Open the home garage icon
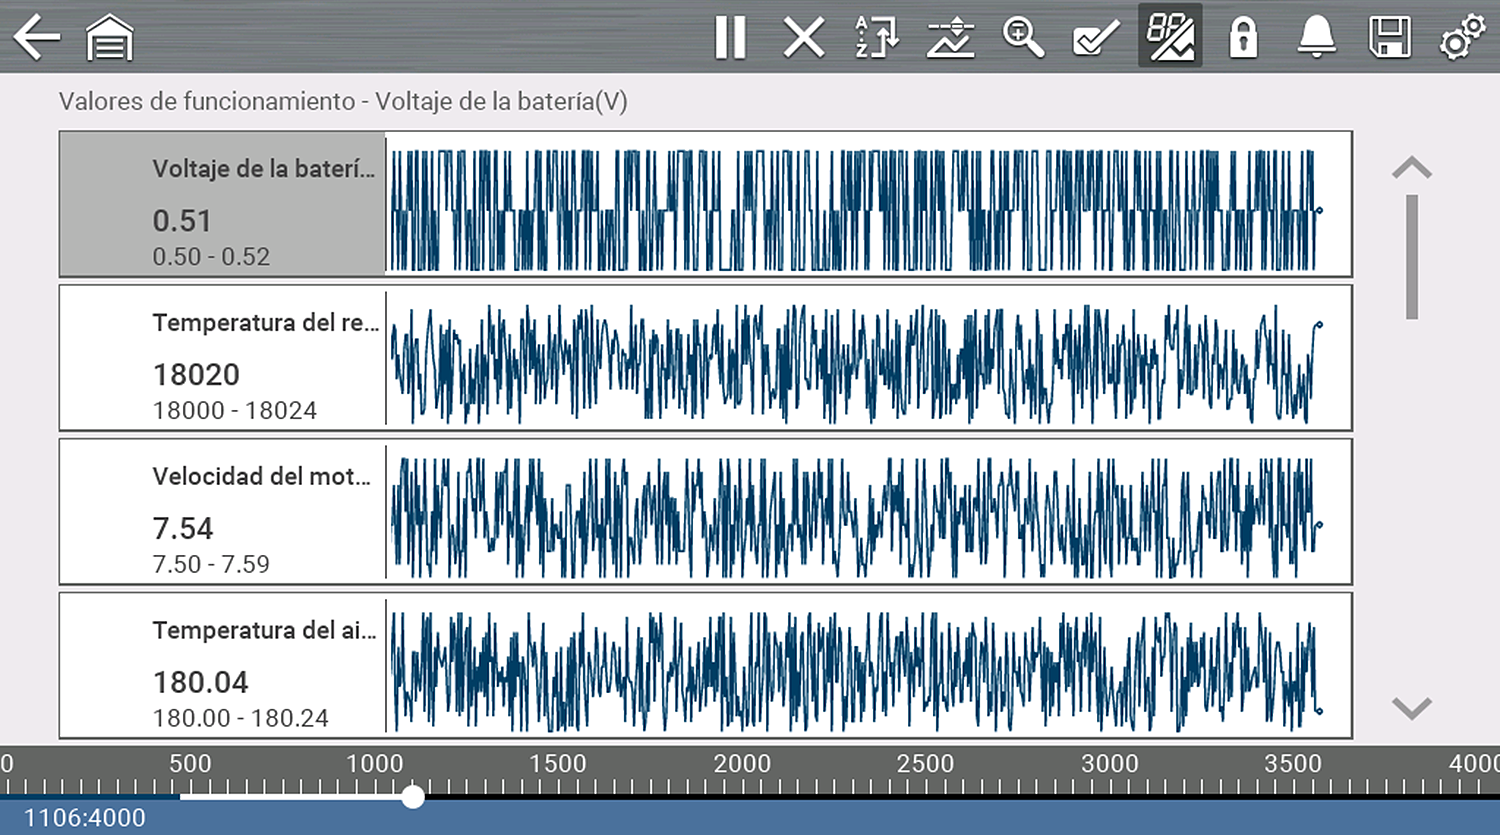 pos(110,39)
